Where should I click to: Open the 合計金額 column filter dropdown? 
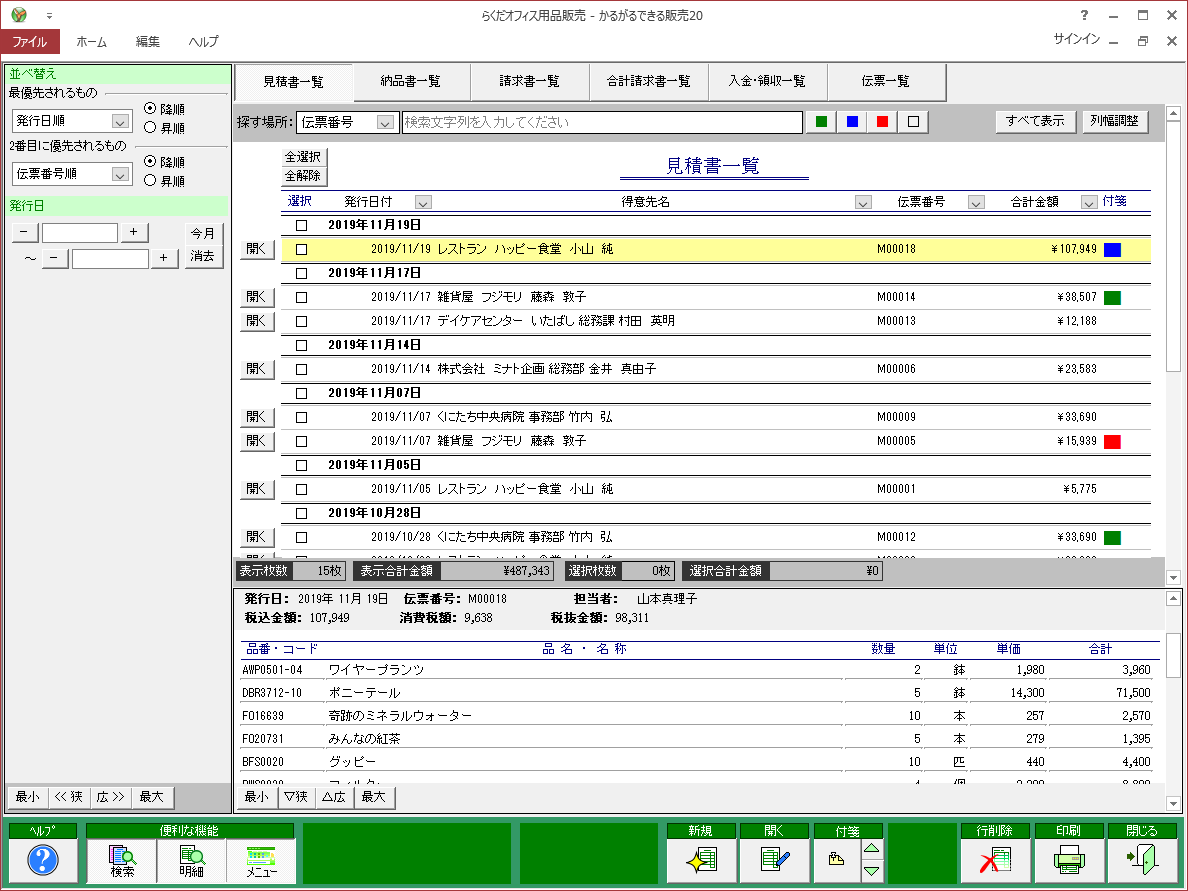tap(1089, 202)
